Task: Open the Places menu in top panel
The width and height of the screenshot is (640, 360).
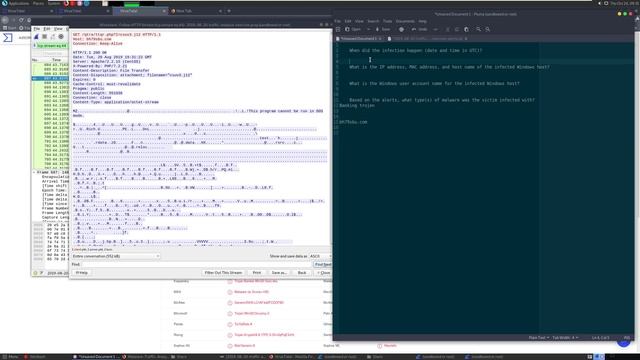Action: pos(38,3)
